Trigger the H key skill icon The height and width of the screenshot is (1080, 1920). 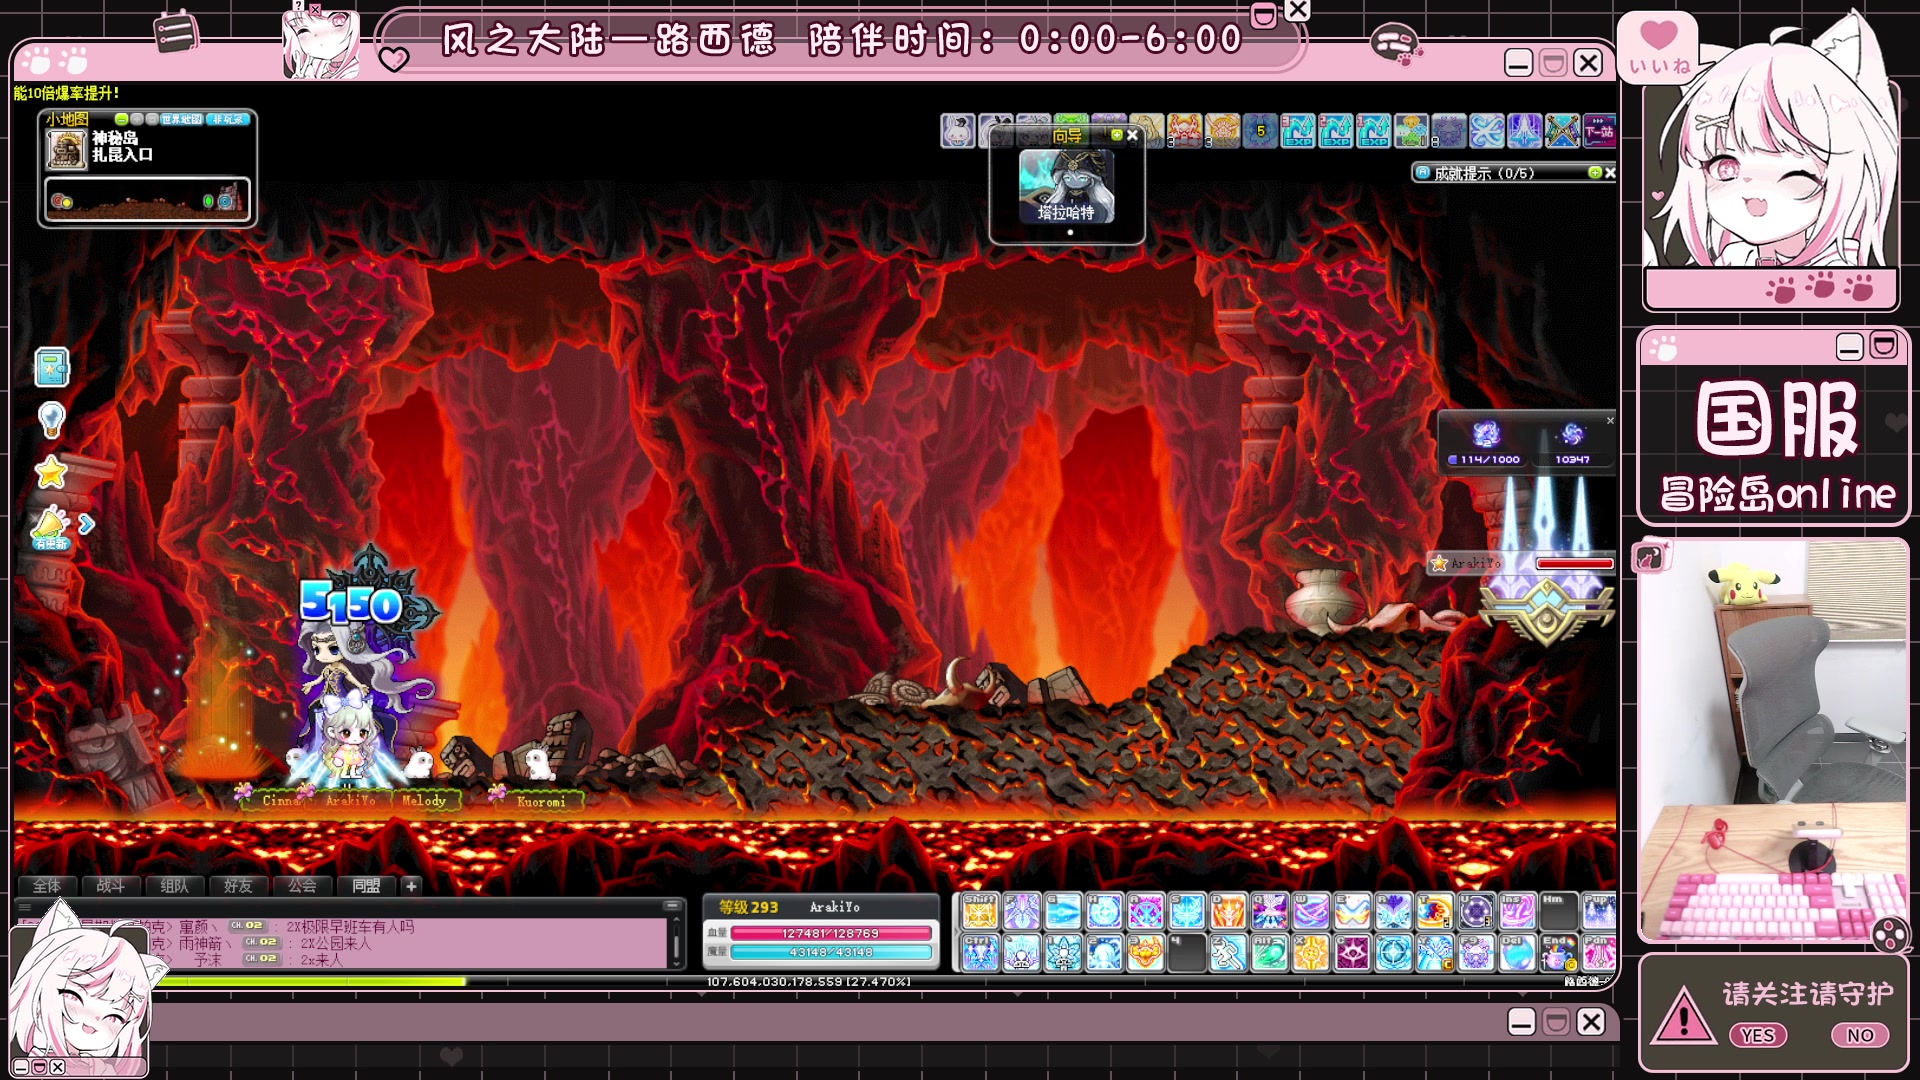pyautogui.click(x=1104, y=911)
